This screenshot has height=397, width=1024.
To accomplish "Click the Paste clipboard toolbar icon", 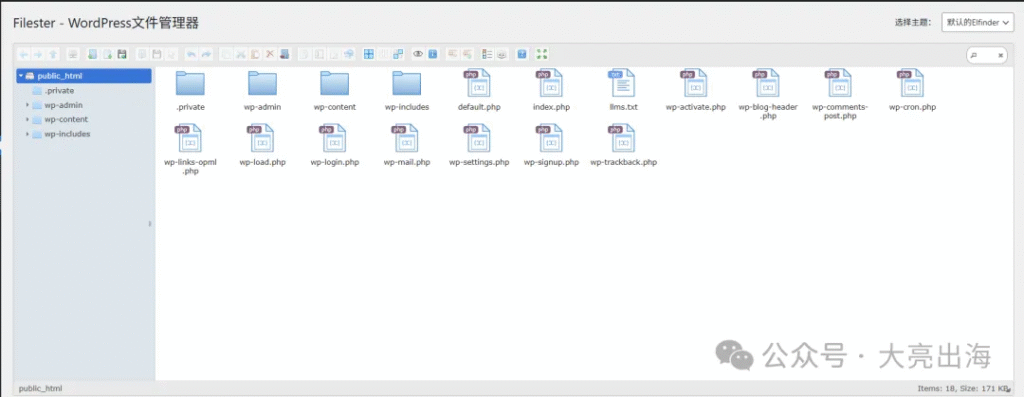I will point(255,54).
